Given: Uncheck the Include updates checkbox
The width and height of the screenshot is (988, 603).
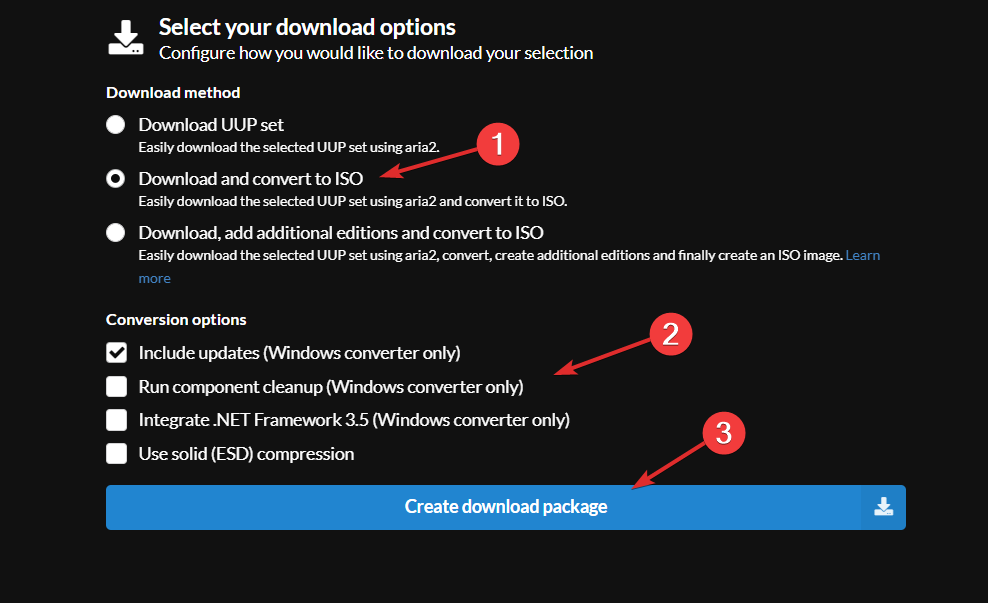Looking at the screenshot, I should [x=117, y=352].
